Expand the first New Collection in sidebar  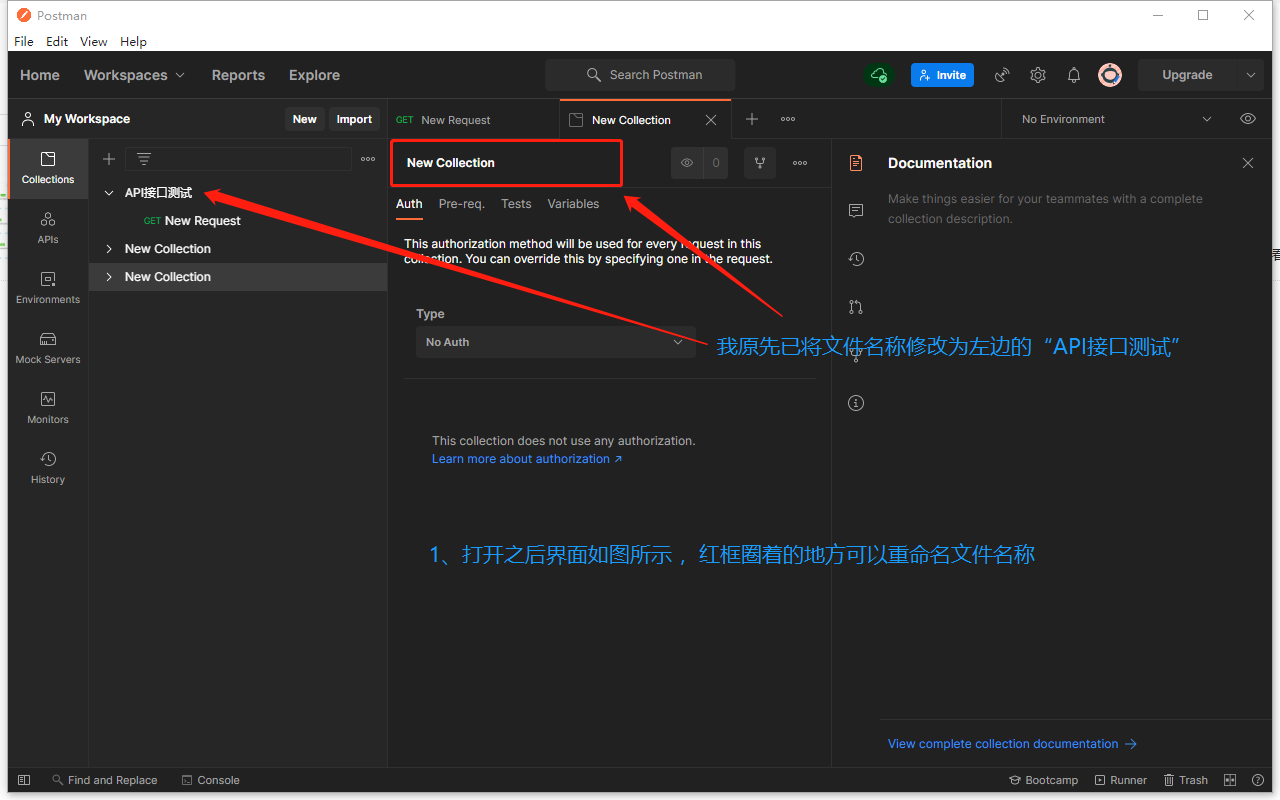109,249
